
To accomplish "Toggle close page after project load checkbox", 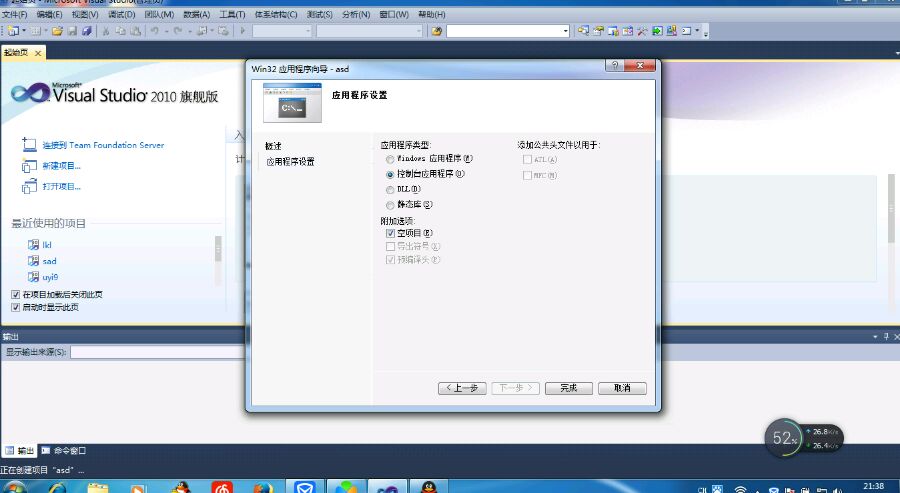I will point(15,294).
